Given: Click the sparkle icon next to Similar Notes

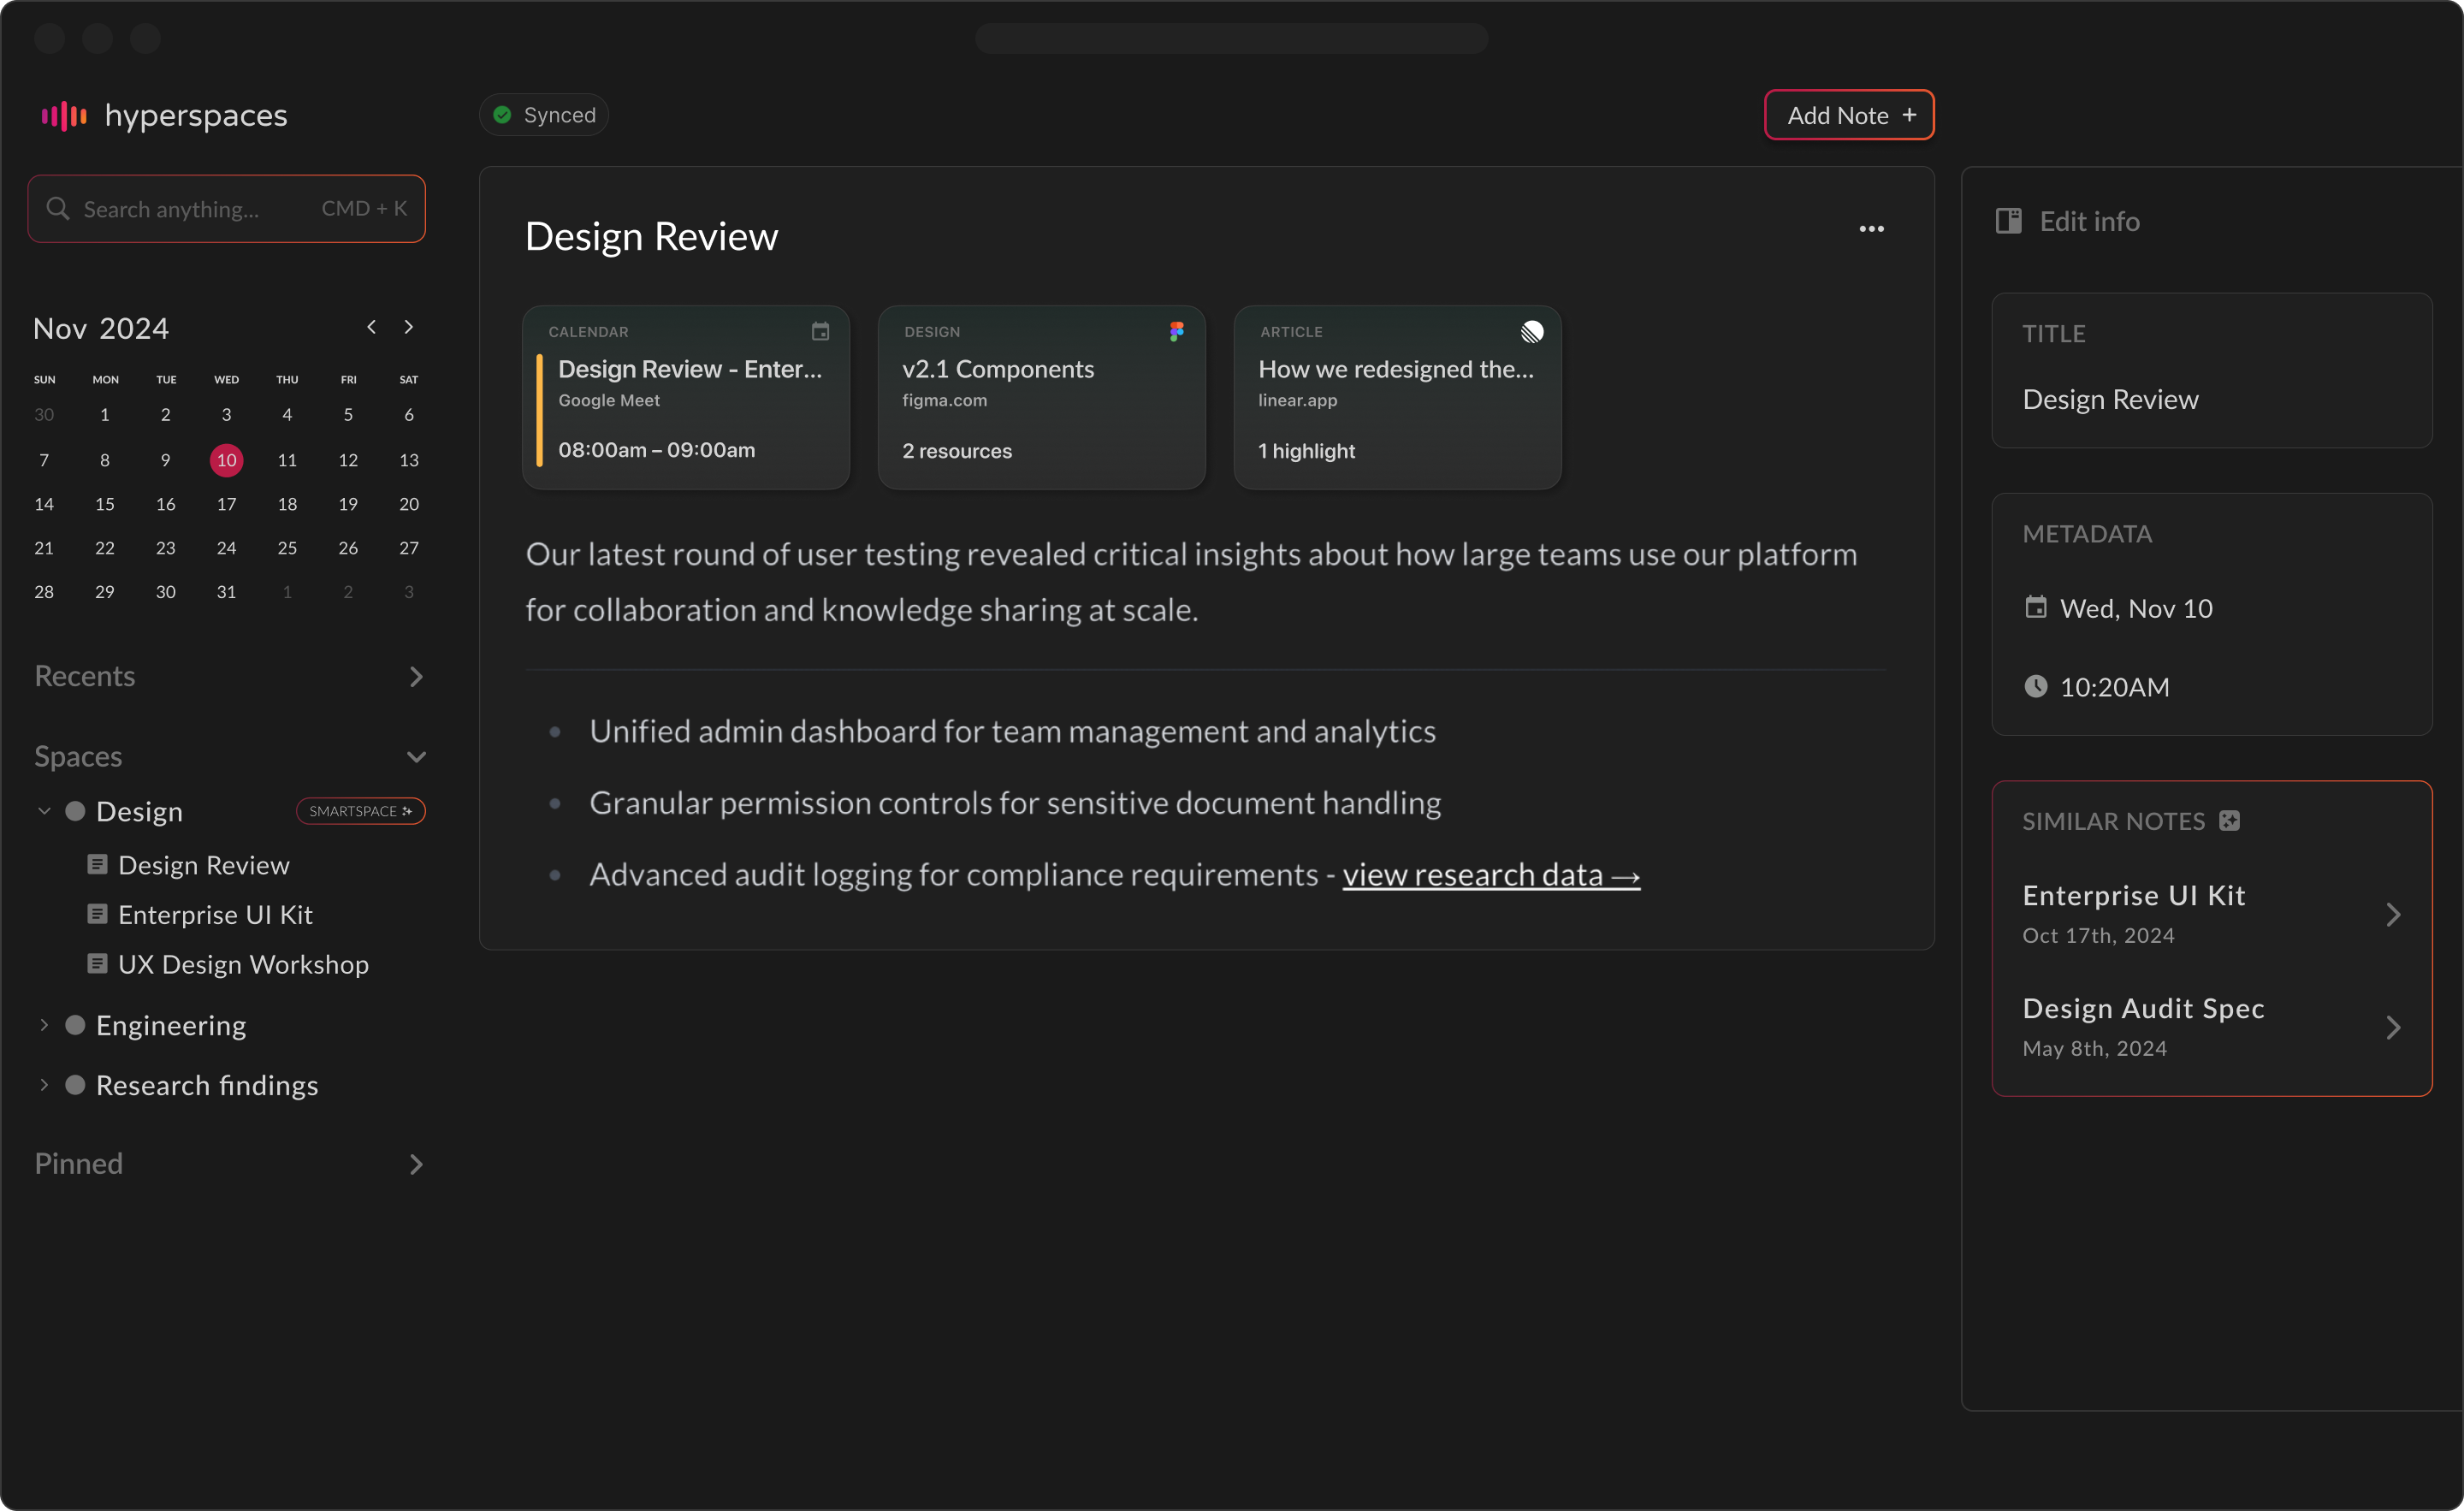Looking at the screenshot, I should coord(2229,821).
